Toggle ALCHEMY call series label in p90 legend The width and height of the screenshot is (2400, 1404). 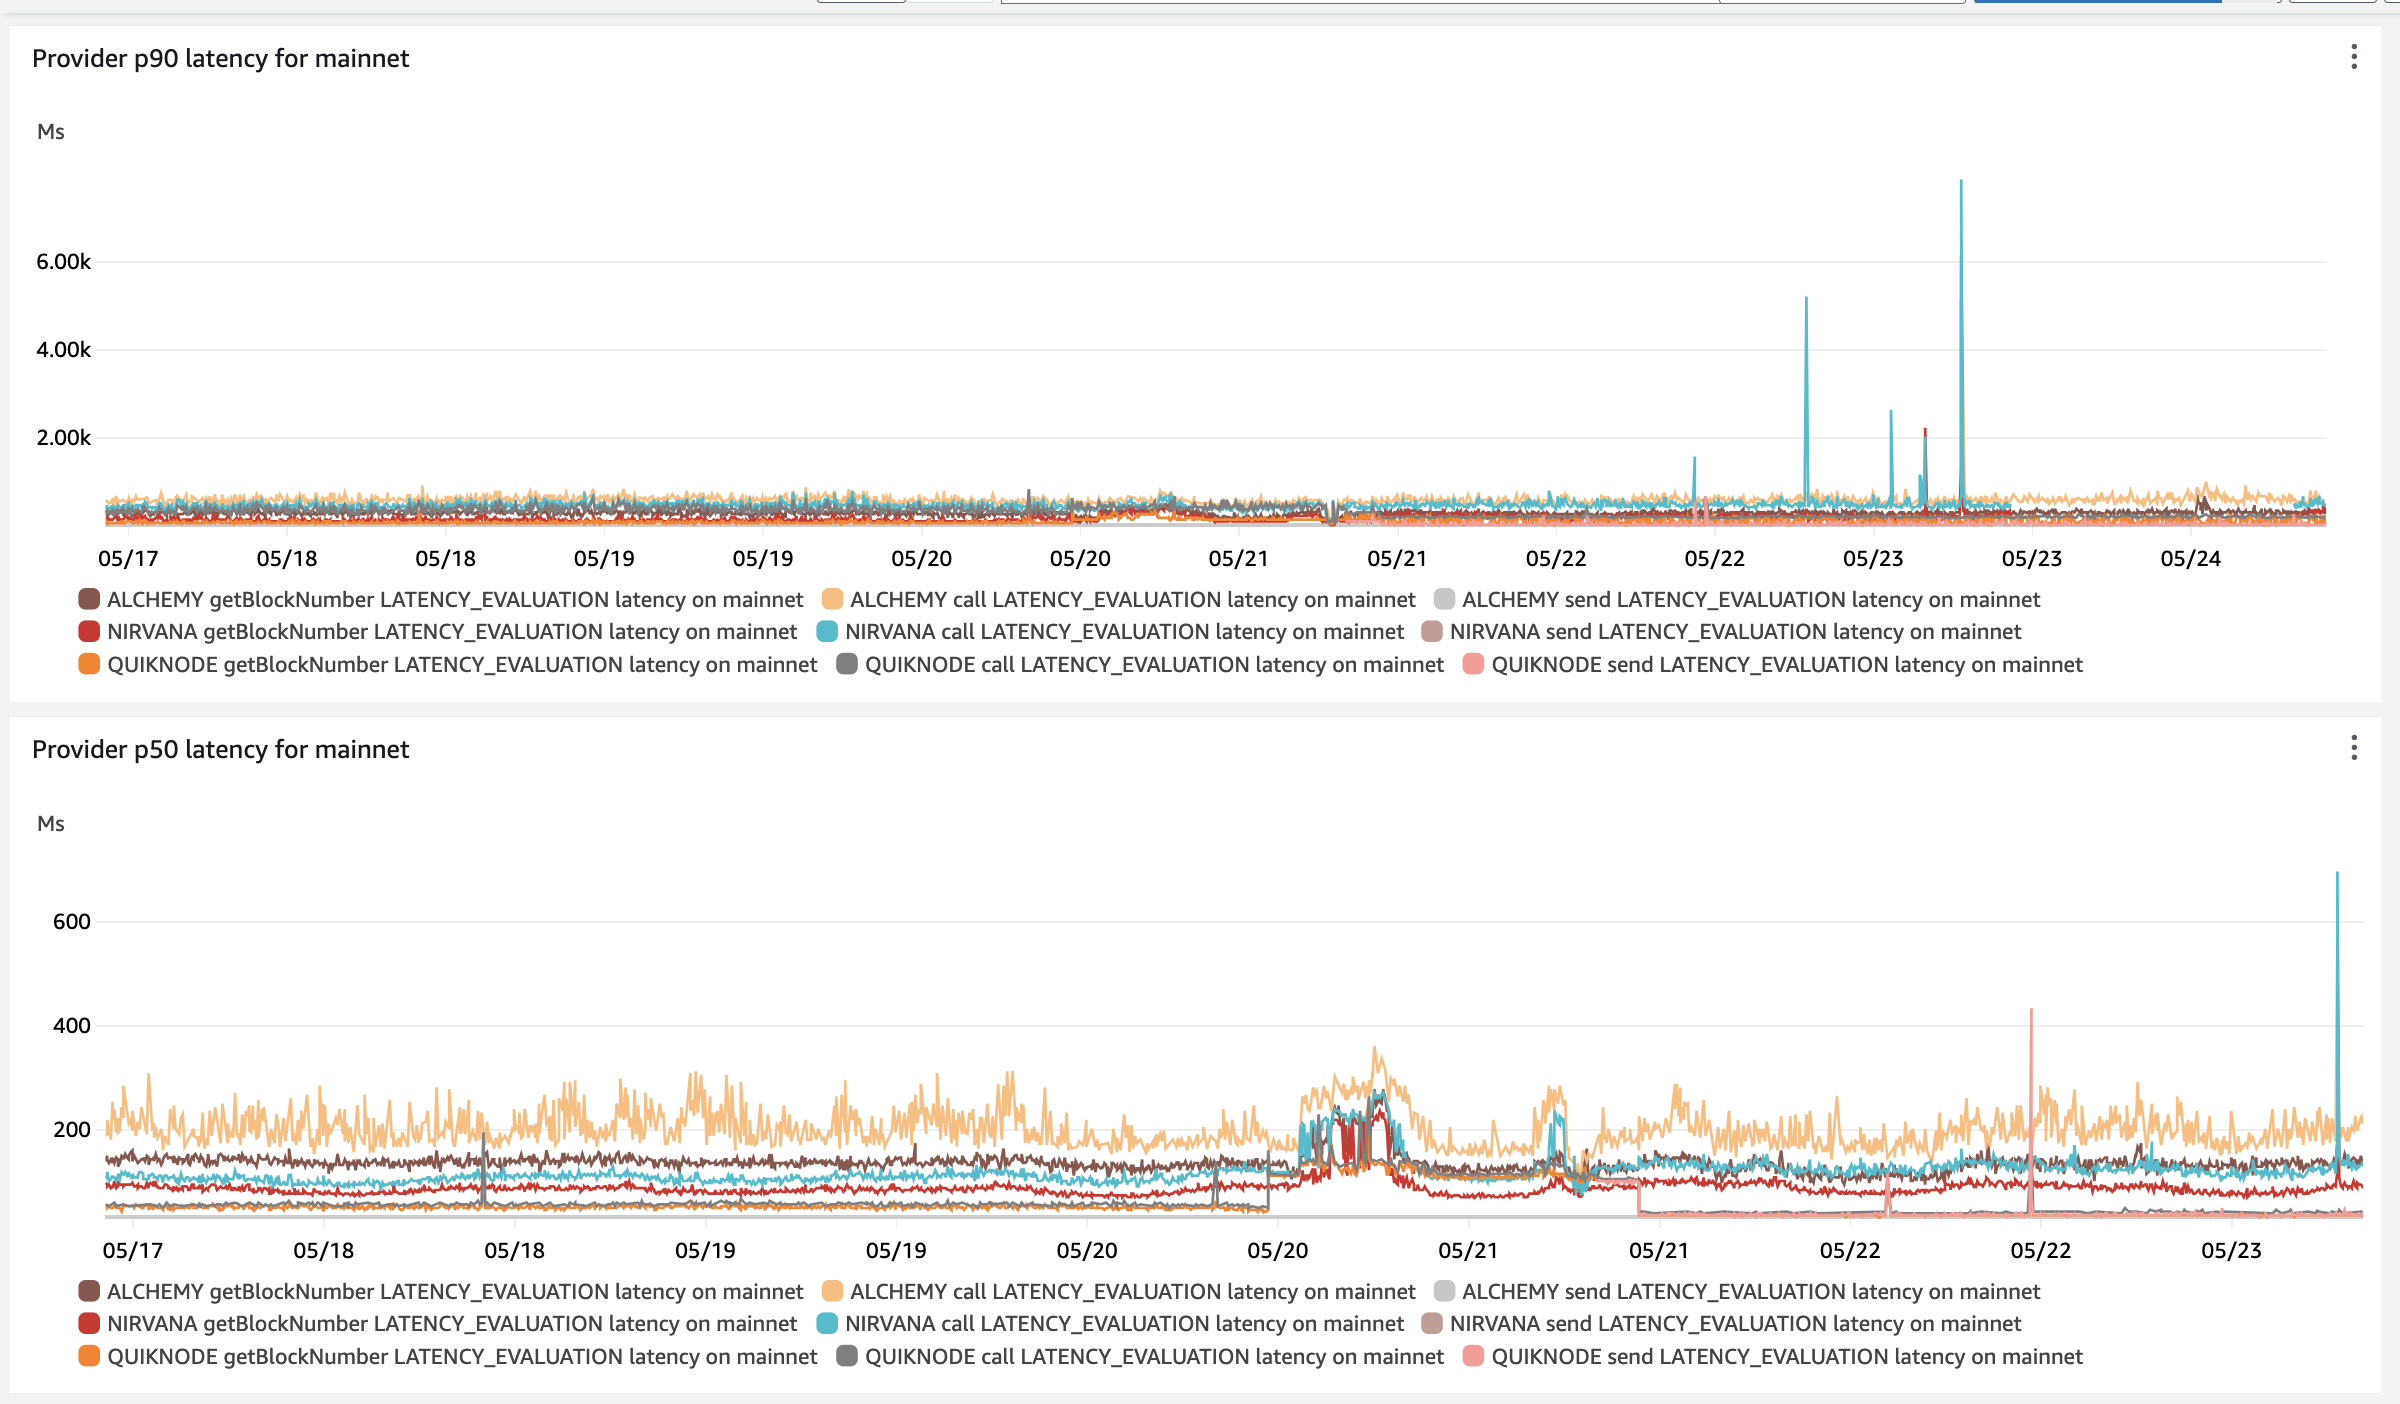(x=1133, y=599)
